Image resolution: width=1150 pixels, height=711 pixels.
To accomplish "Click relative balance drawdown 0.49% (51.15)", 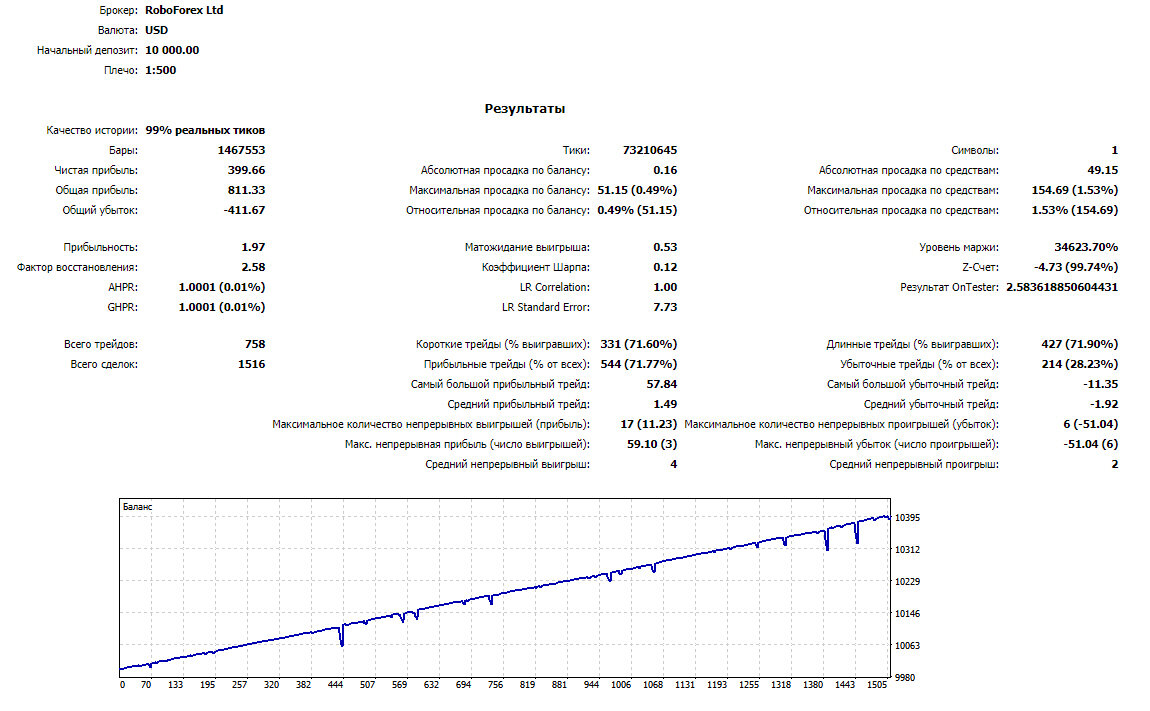I will [x=637, y=210].
